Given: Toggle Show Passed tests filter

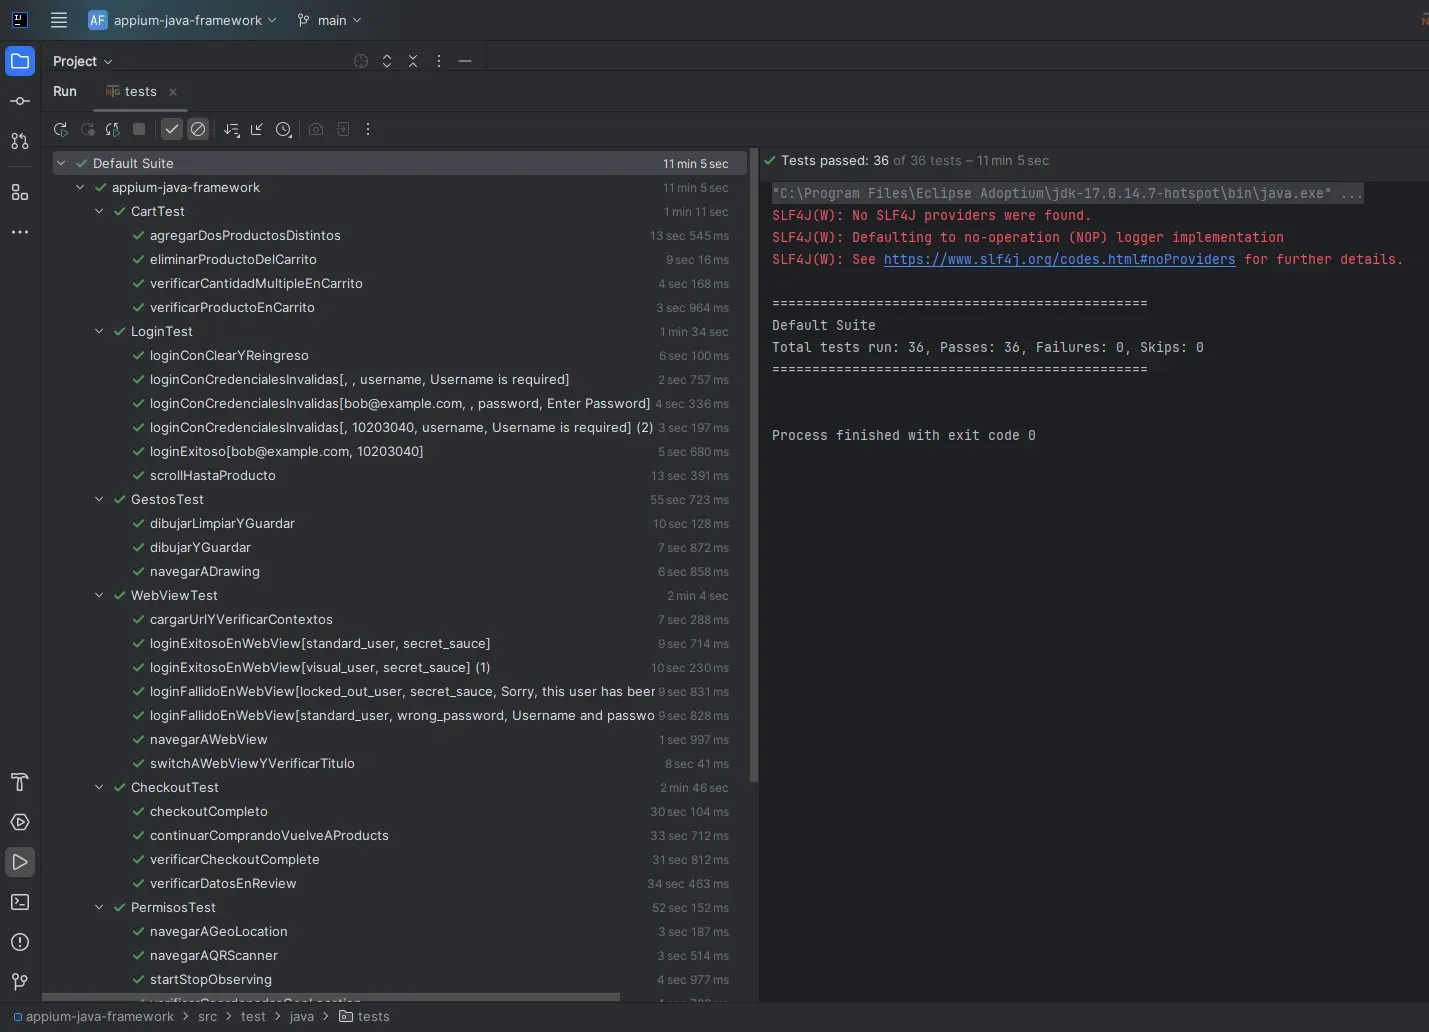Looking at the screenshot, I should (172, 129).
